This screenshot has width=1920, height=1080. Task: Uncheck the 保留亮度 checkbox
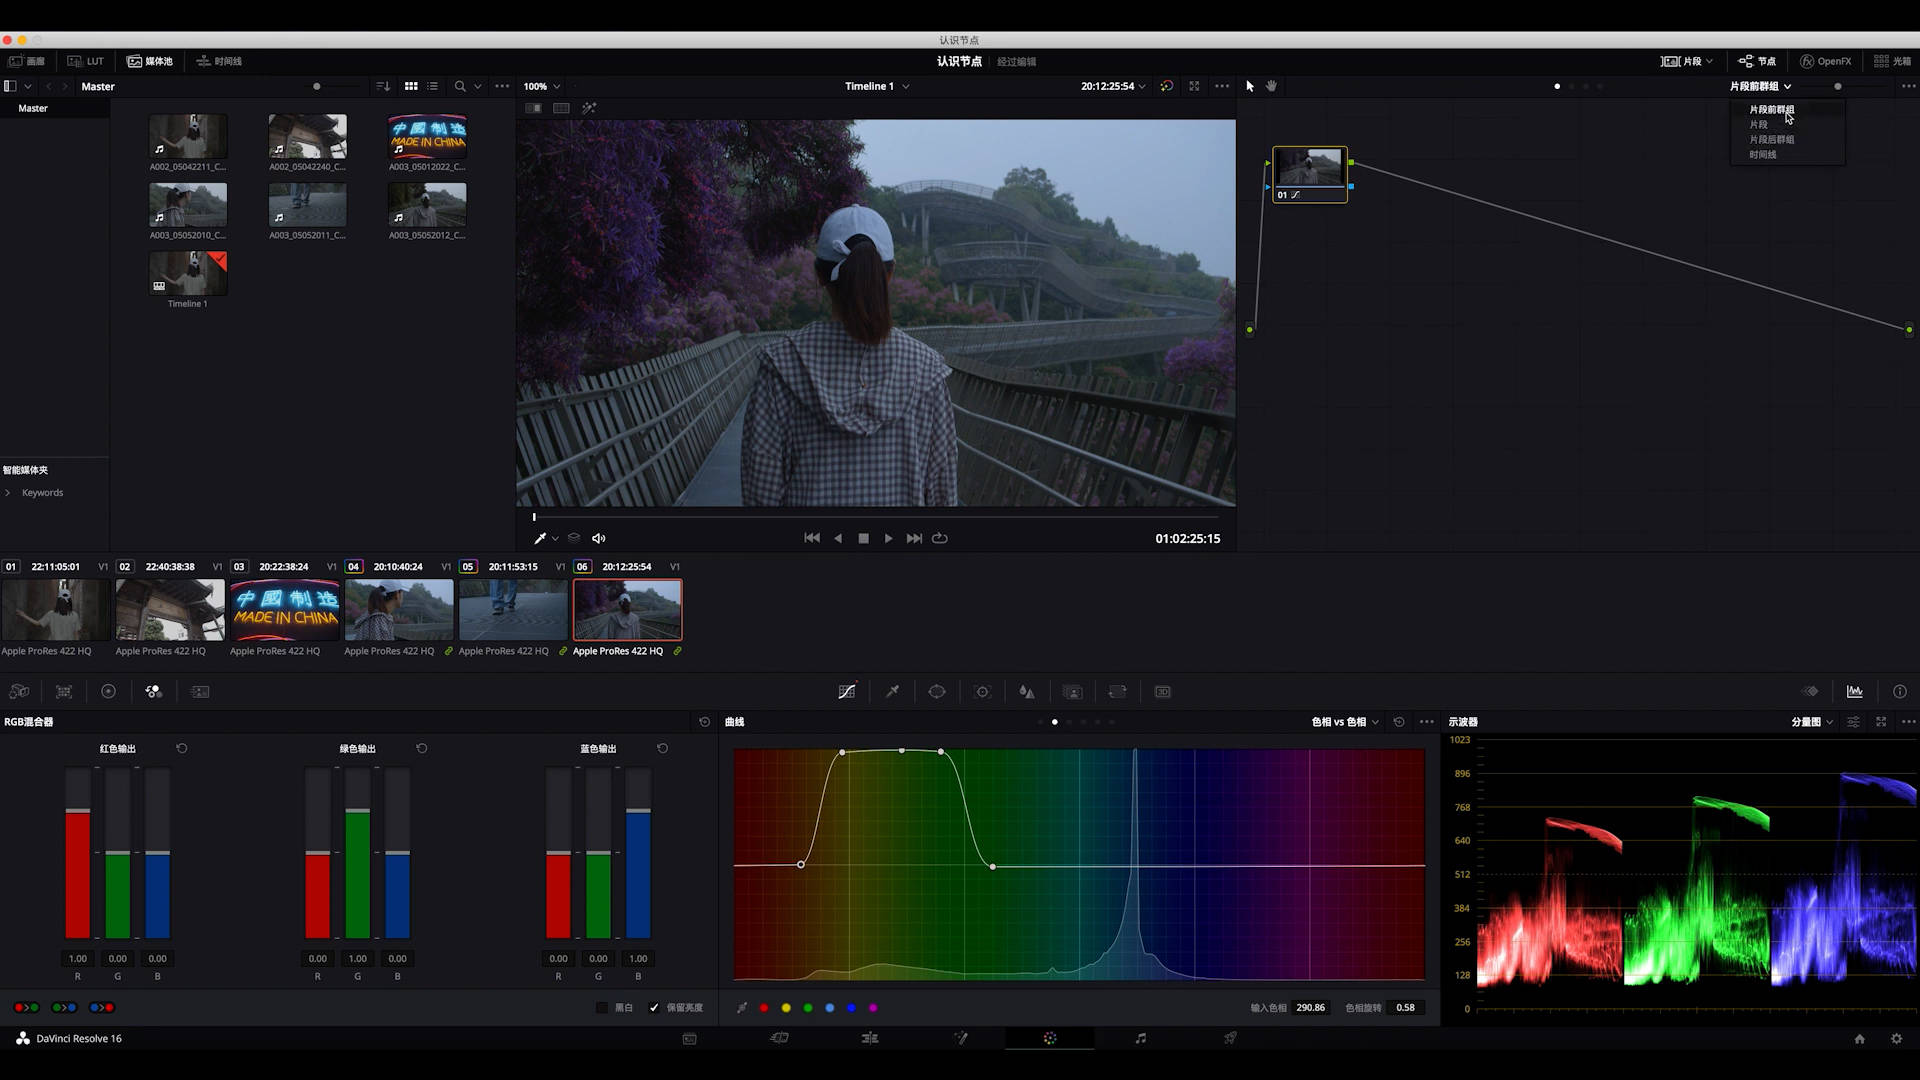tap(654, 1007)
